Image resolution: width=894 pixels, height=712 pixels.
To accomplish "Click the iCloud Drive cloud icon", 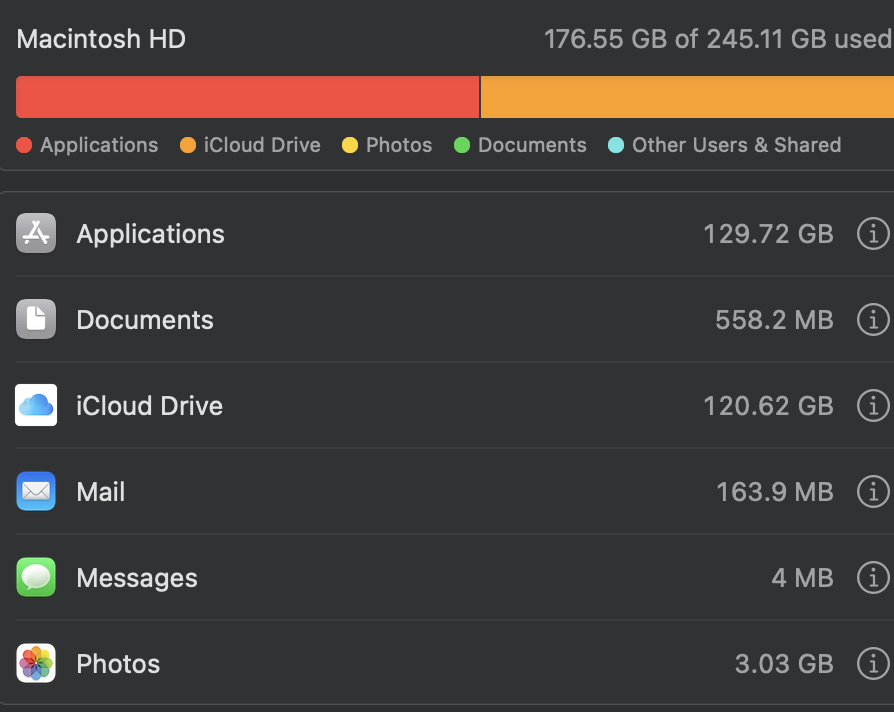I will tap(36, 406).
